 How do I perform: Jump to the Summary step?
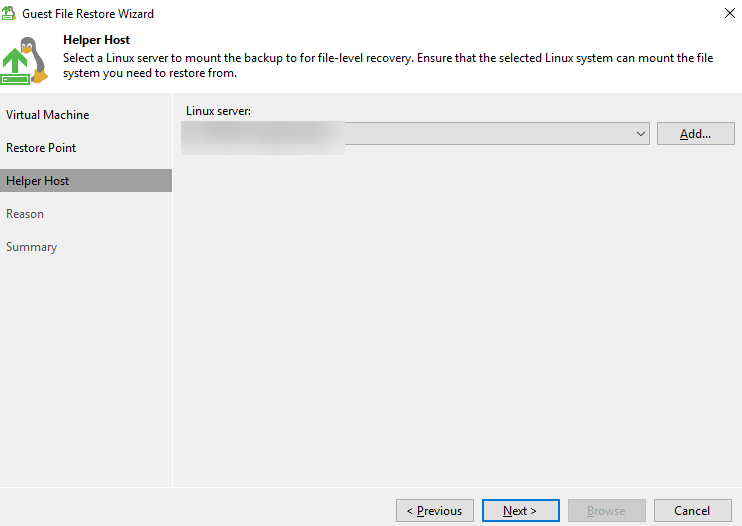click(31, 247)
